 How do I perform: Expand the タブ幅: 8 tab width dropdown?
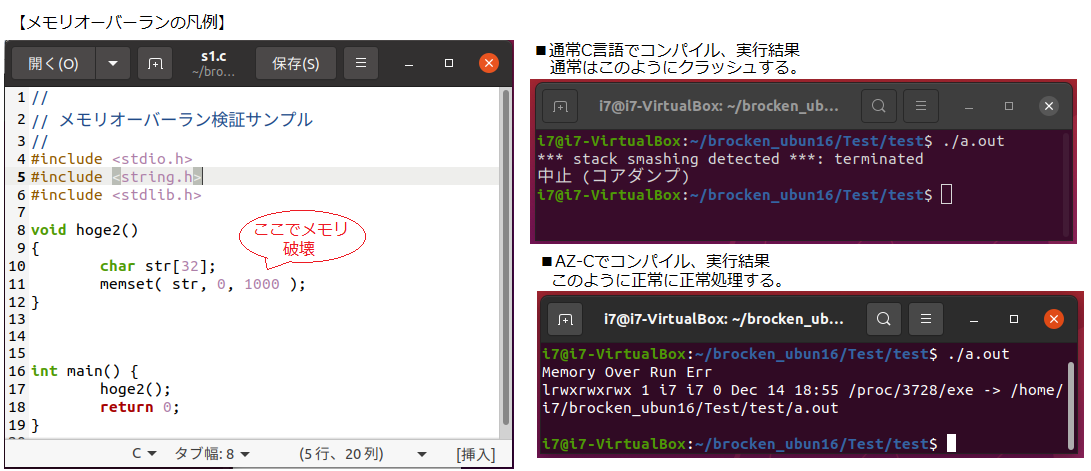[212, 454]
